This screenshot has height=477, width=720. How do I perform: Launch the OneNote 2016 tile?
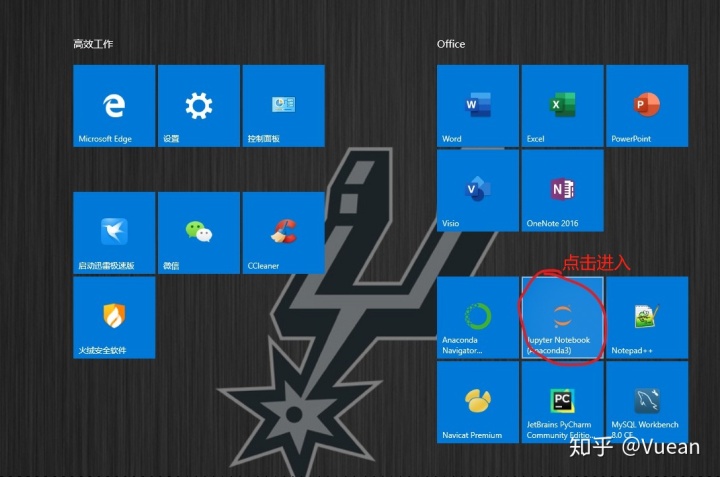562,191
